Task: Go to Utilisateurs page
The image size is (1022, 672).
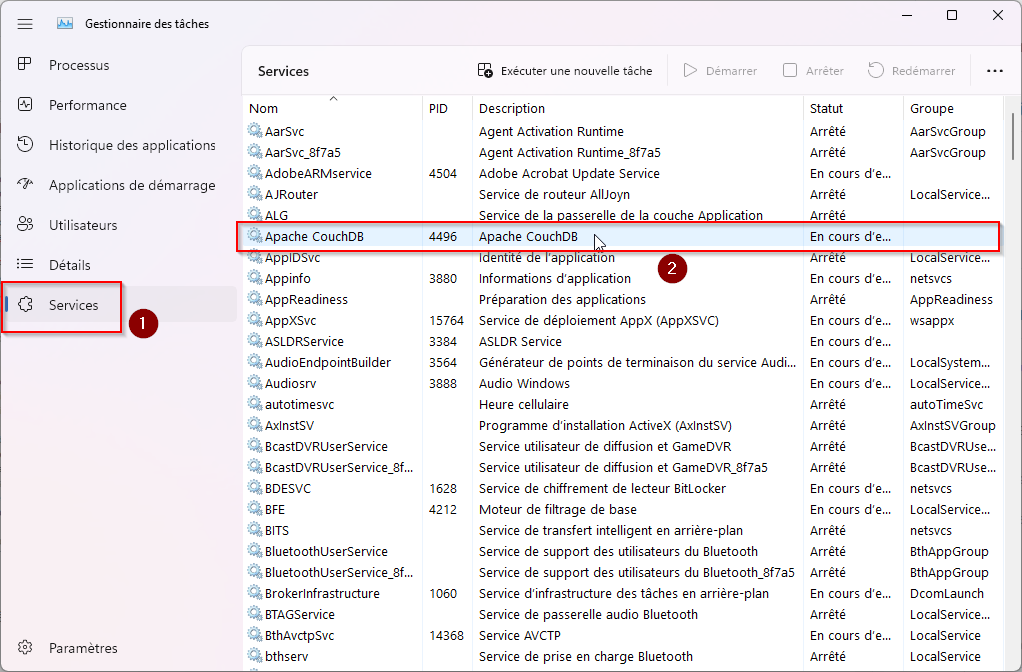Action: [x=83, y=225]
